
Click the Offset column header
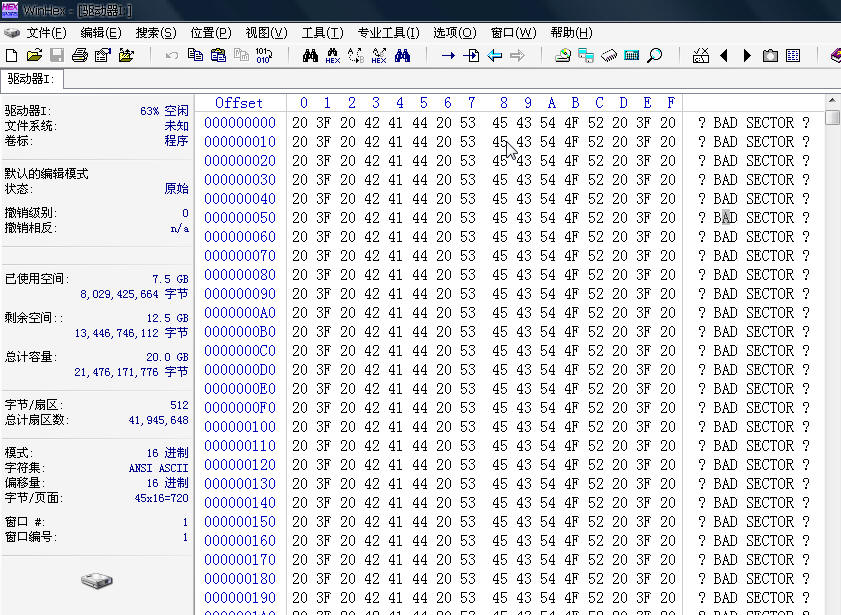click(x=239, y=103)
